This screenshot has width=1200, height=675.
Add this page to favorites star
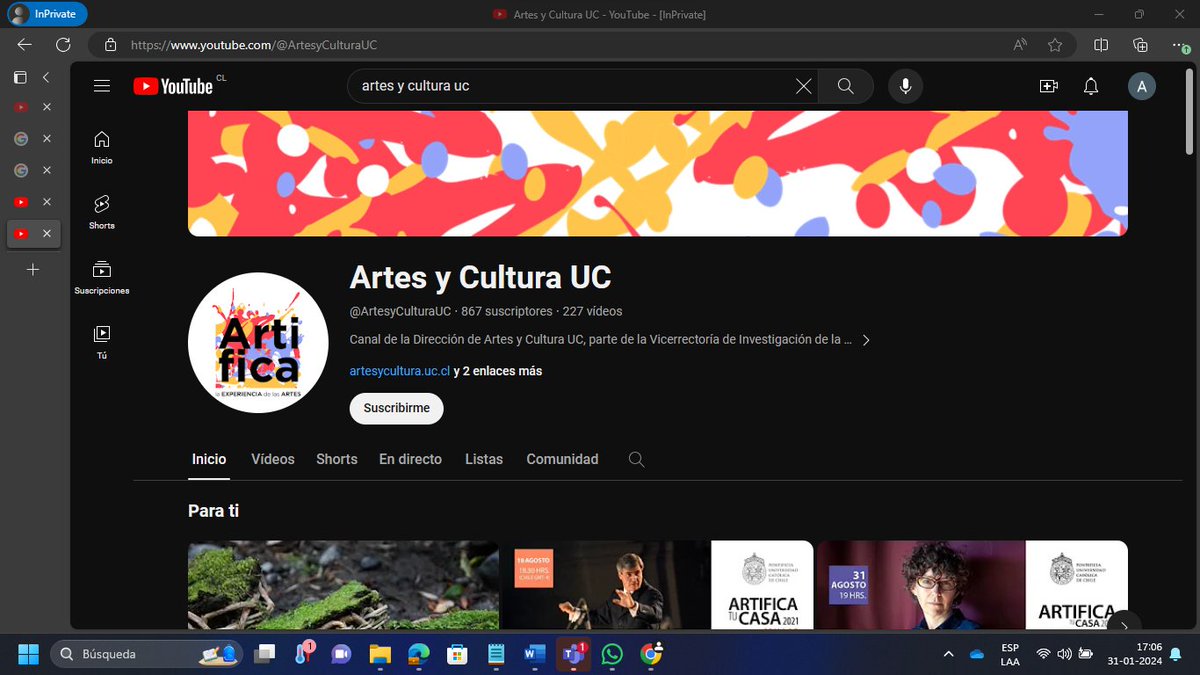pyautogui.click(x=1055, y=45)
